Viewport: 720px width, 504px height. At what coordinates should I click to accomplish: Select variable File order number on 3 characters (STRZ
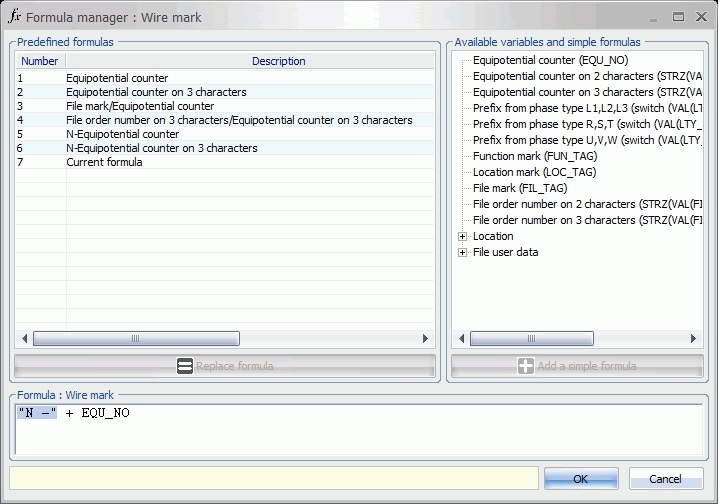point(587,221)
